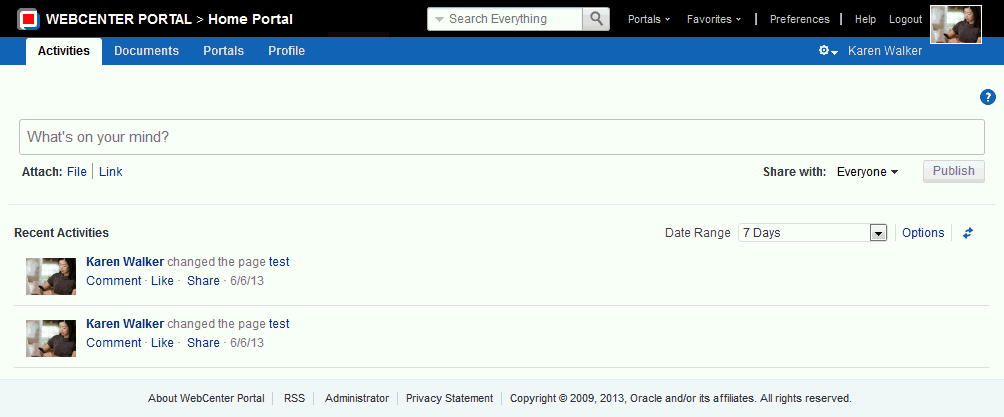
Task: Click the refresh activities arrows icon
Action: click(968, 233)
